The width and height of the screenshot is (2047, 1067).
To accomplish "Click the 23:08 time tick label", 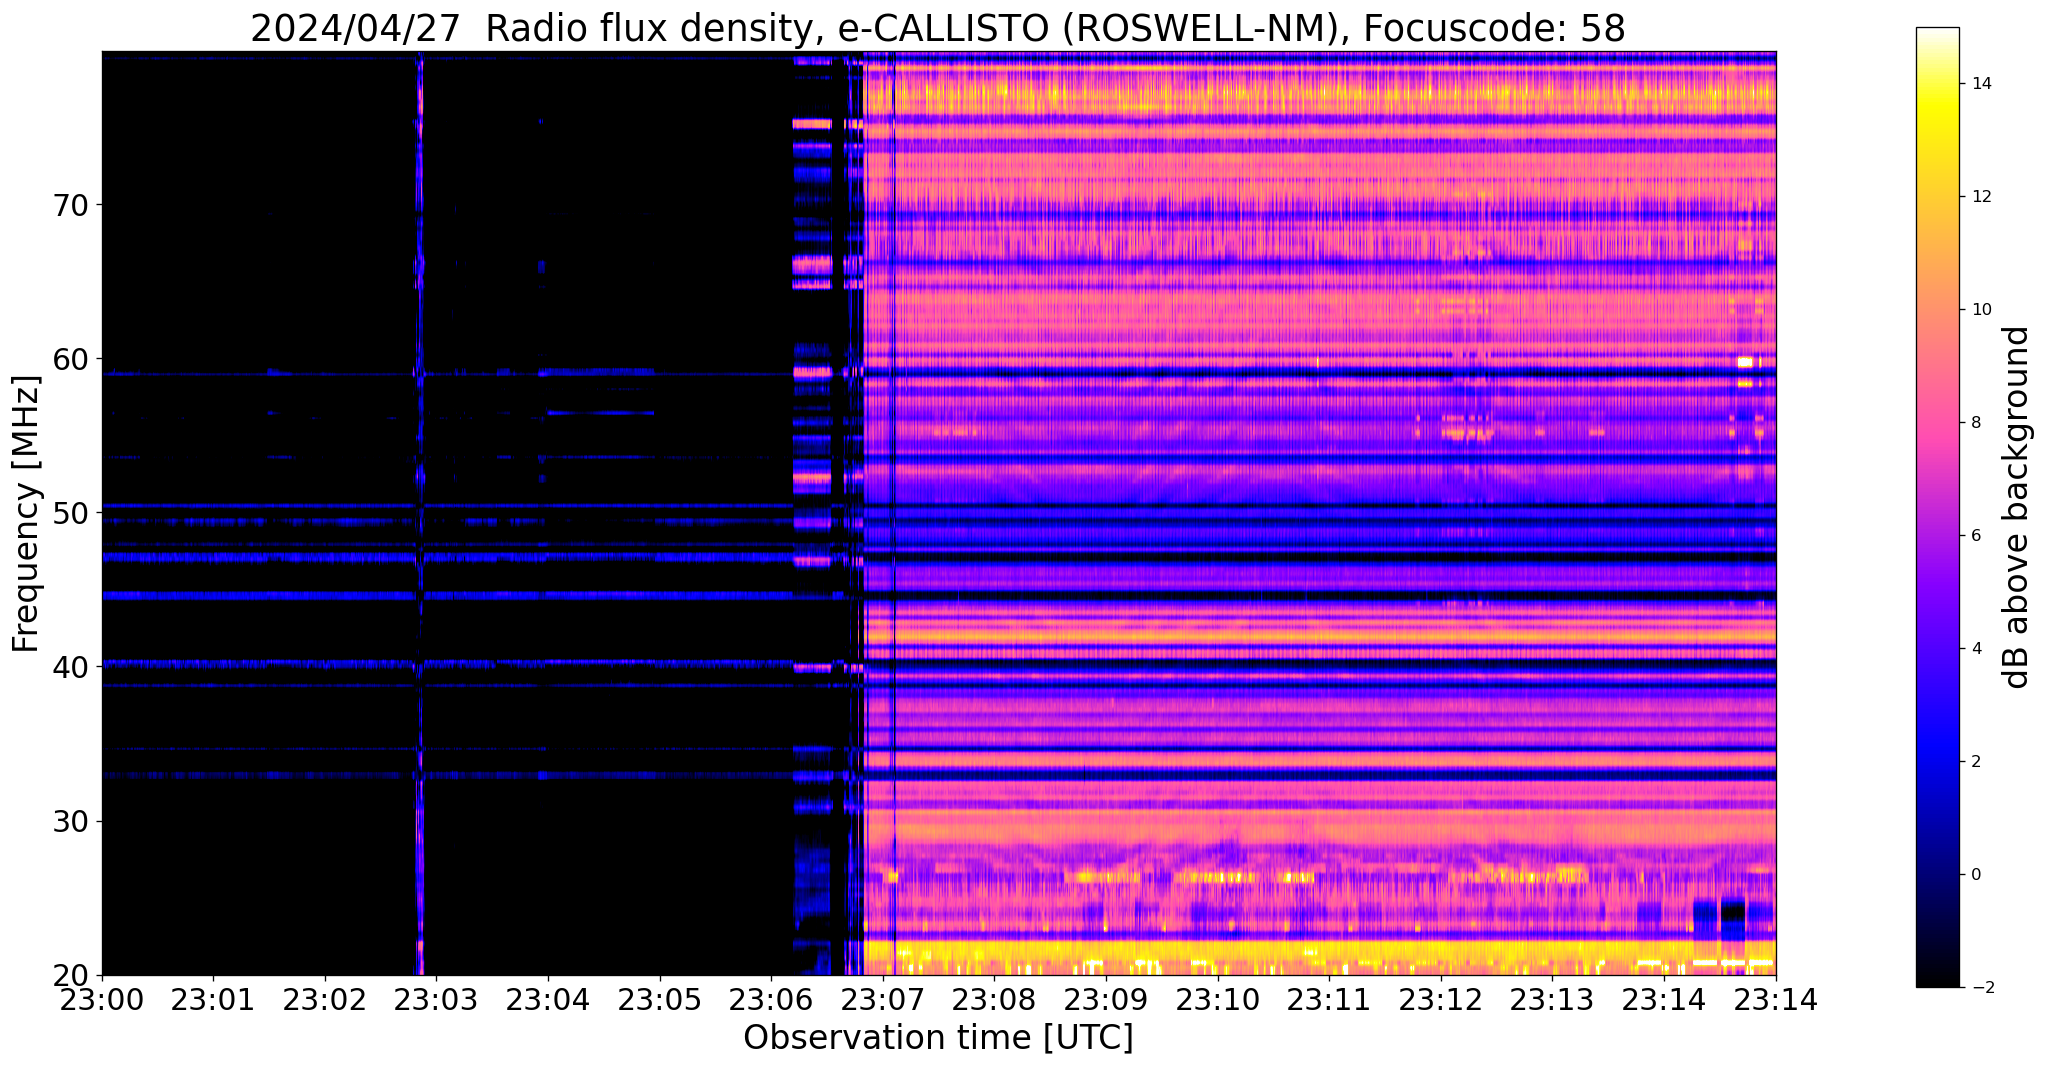I will tap(995, 998).
